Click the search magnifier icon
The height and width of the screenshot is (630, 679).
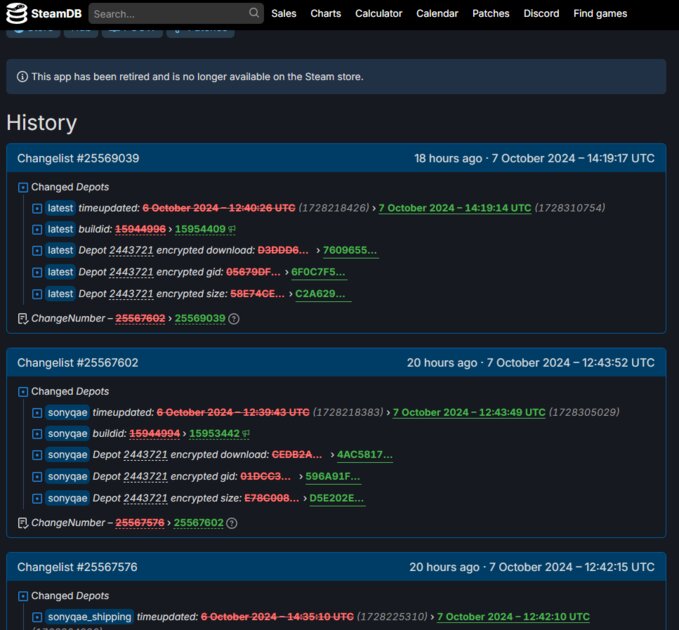click(x=254, y=13)
